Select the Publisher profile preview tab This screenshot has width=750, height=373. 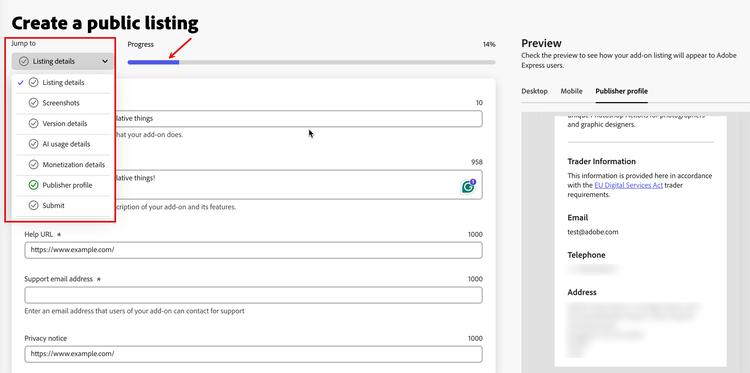click(x=621, y=91)
